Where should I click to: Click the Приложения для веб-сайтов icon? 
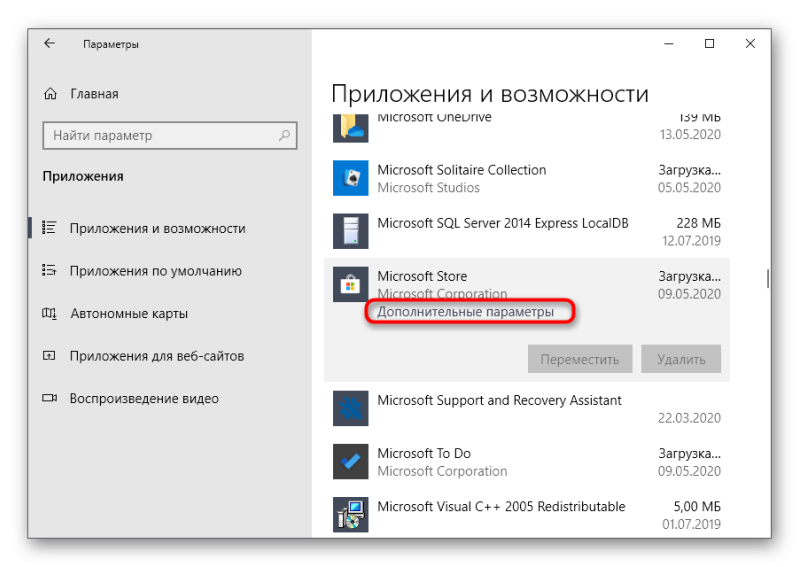(x=49, y=356)
